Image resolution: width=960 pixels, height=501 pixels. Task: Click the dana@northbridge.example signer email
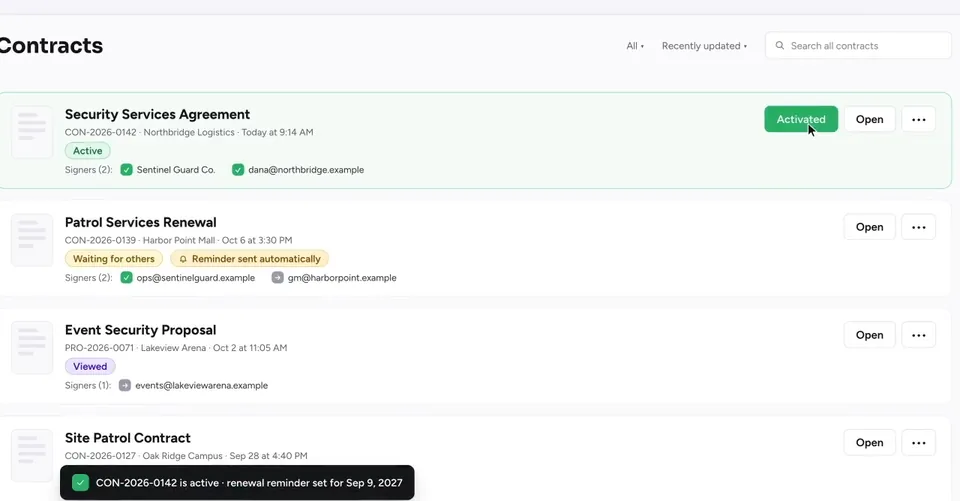coord(306,170)
